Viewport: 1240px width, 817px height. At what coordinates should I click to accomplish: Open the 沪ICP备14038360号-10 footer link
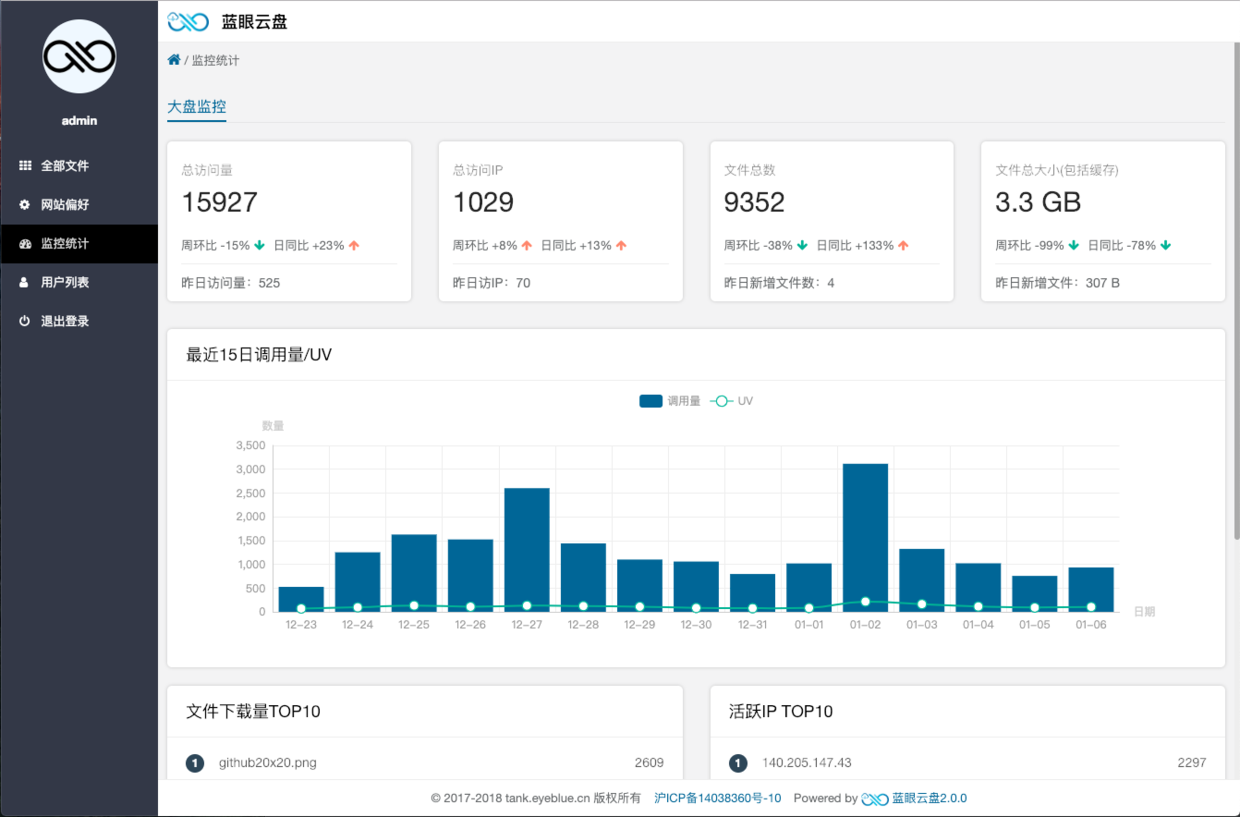click(718, 798)
